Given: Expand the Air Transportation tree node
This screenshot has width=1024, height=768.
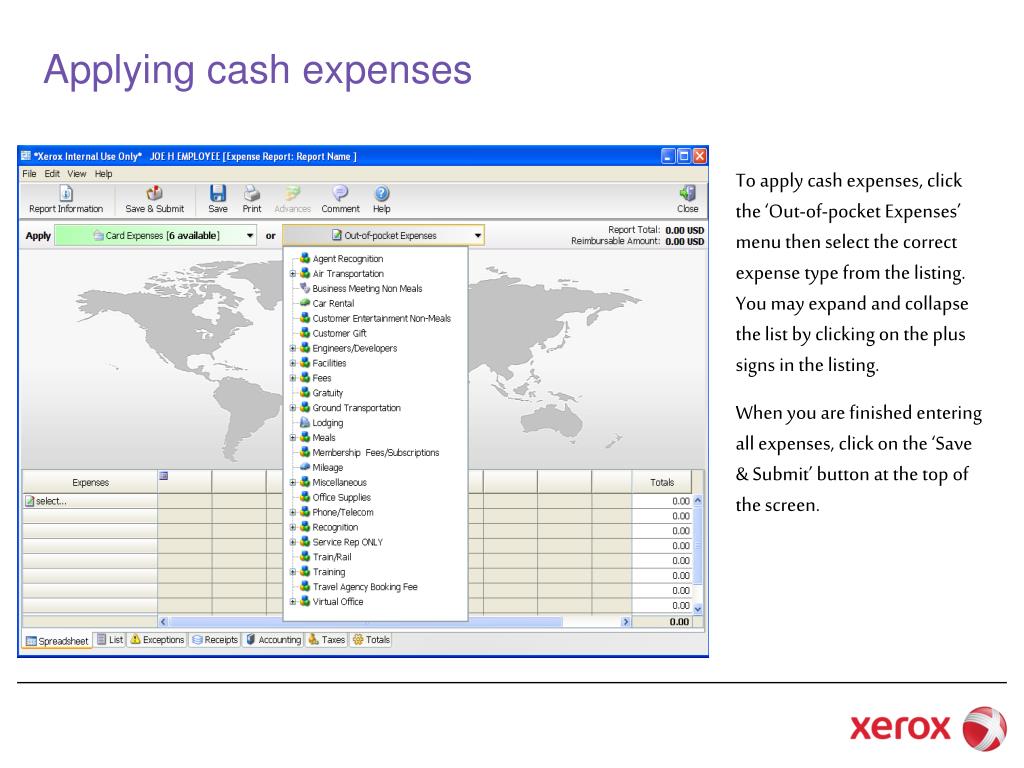Looking at the screenshot, I should coord(293,274).
